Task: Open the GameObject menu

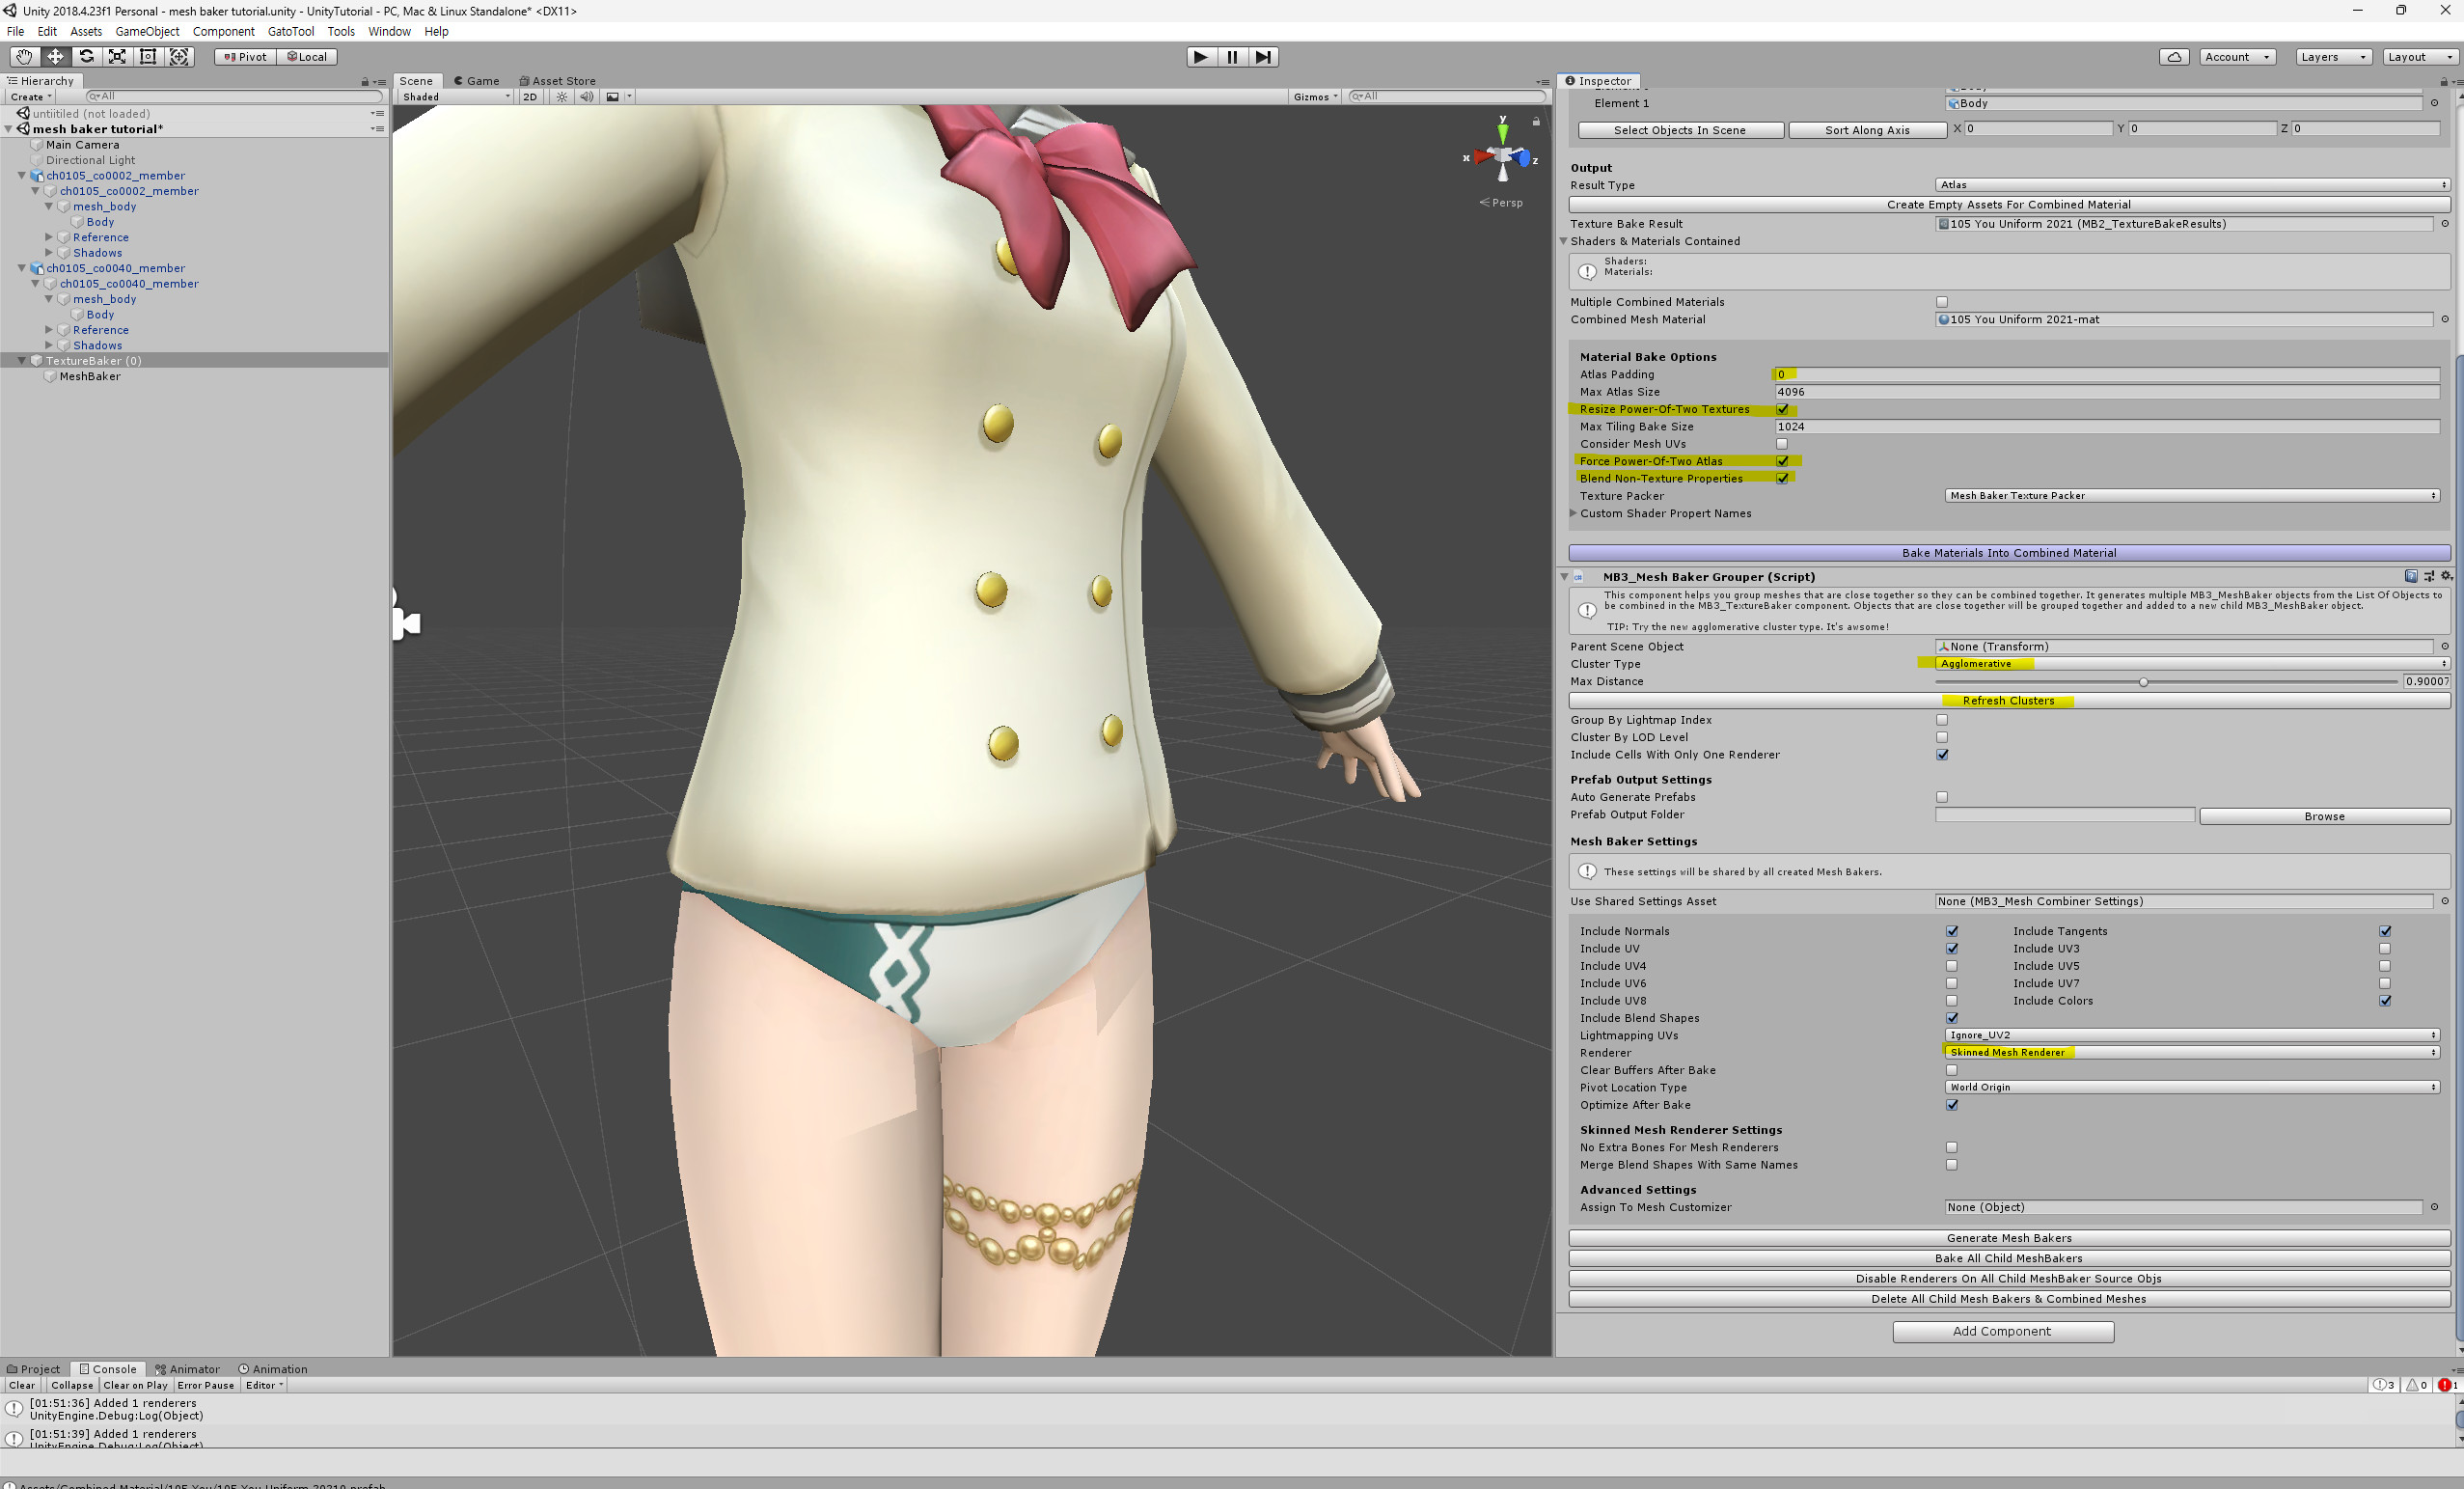Action: tap(147, 31)
